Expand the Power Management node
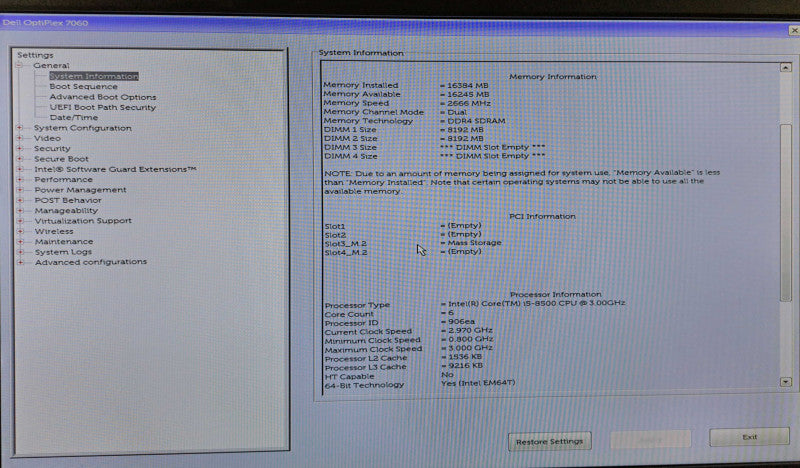This screenshot has height=468, width=800. pos(20,189)
